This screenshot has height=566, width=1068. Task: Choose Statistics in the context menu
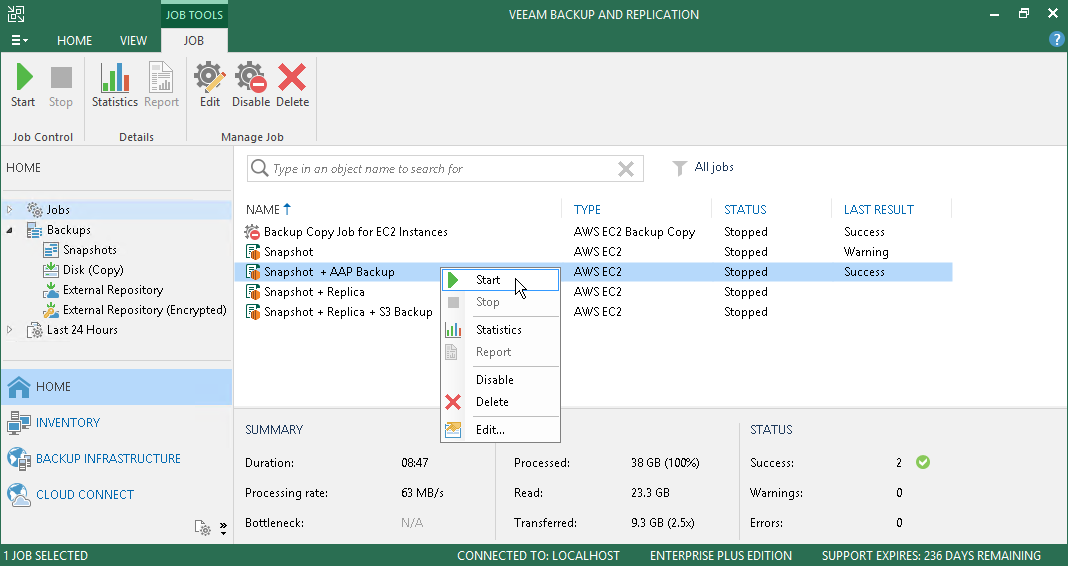[501, 330]
